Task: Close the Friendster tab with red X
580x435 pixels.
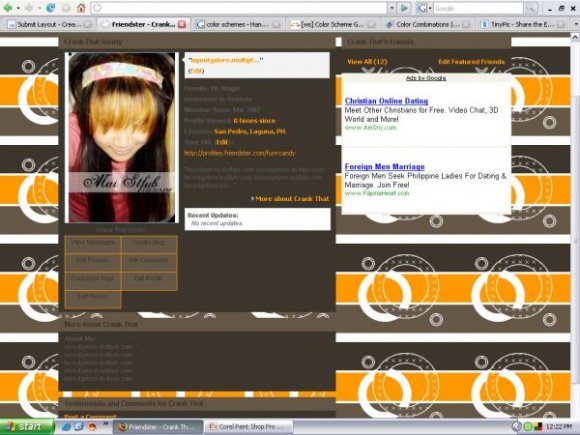Action: pos(182,24)
